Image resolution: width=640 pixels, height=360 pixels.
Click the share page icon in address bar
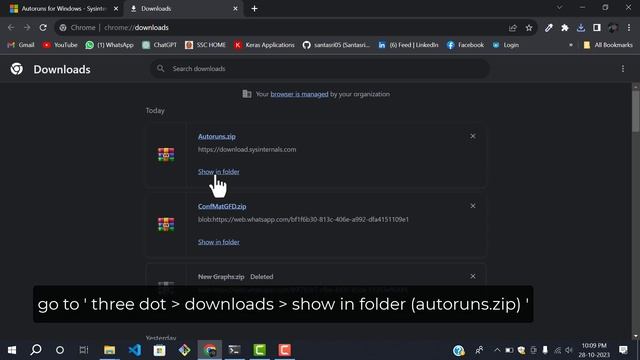[513, 28]
